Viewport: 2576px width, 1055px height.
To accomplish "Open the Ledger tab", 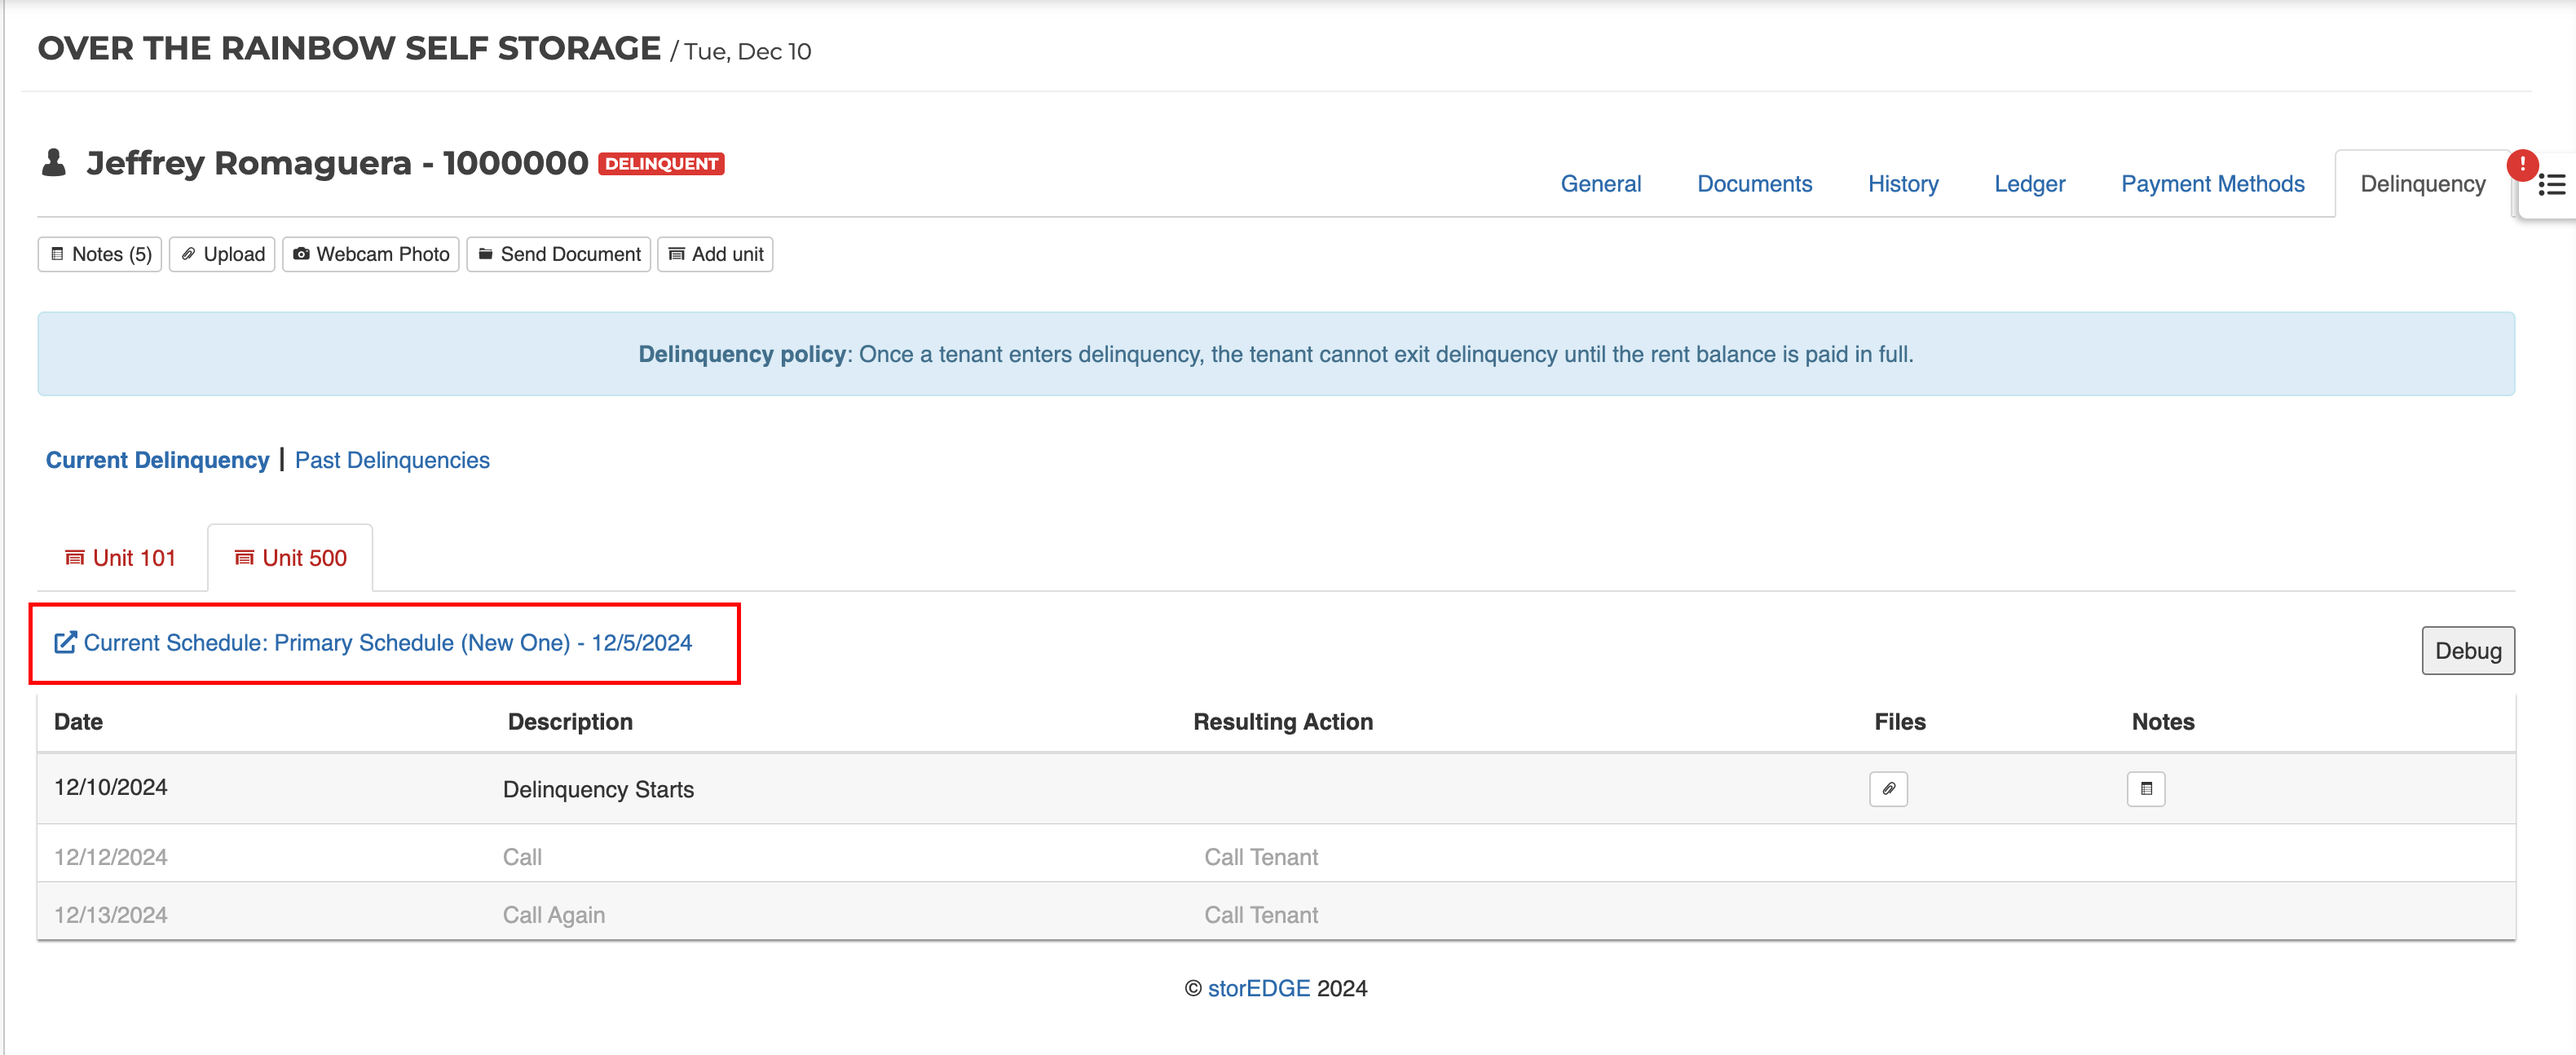I will pyautogui.click(x=2029, y=184).
